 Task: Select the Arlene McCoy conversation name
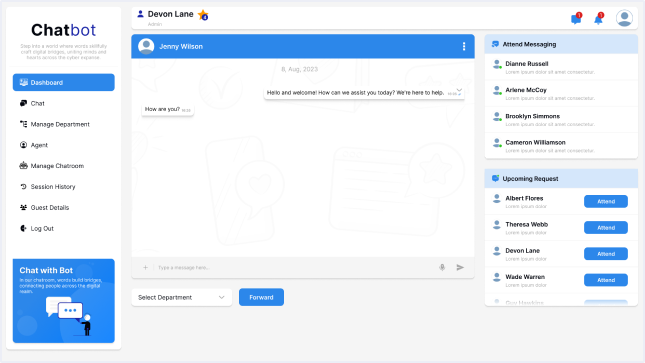(526, 90)
